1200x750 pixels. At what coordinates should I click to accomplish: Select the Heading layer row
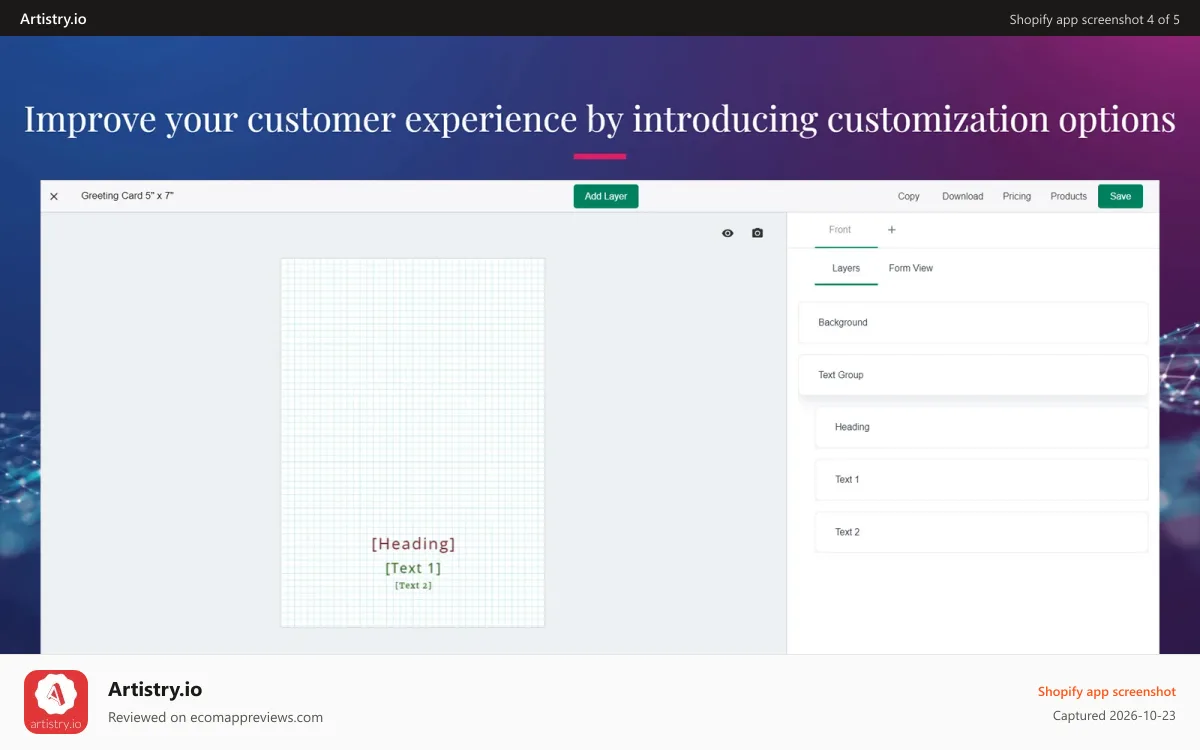(x=981, y=427)
